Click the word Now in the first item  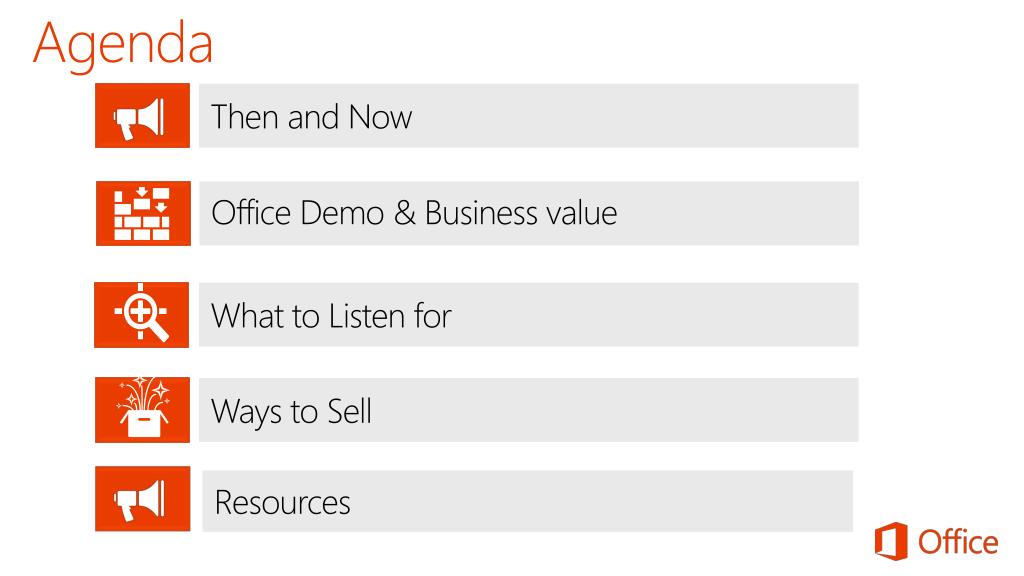coord(380,118)
